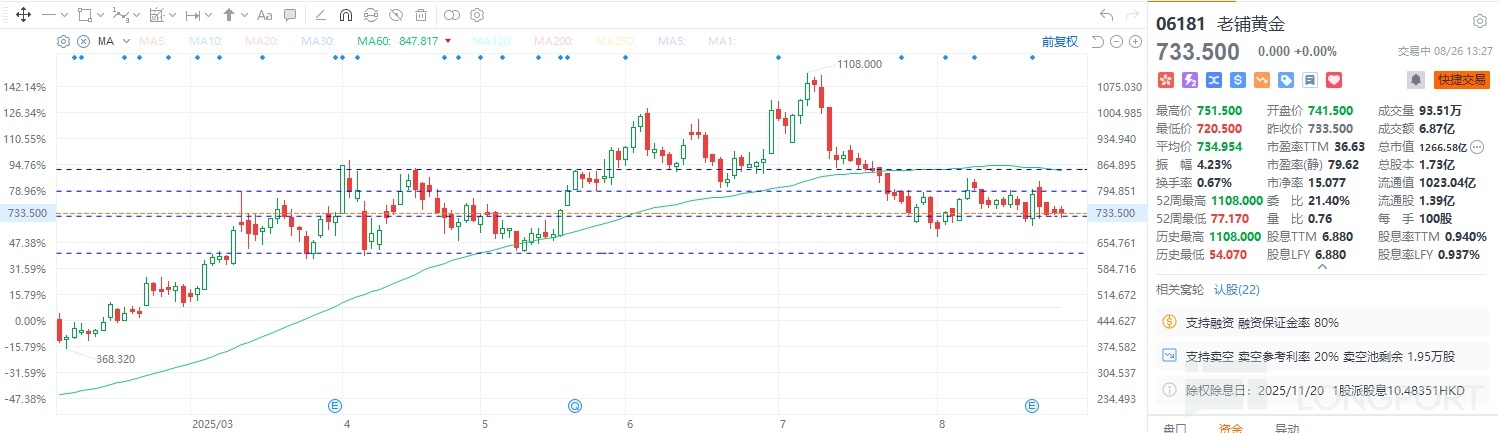Select the crosshair move cursor tool

pyautogui.click(x=23, y=15)
